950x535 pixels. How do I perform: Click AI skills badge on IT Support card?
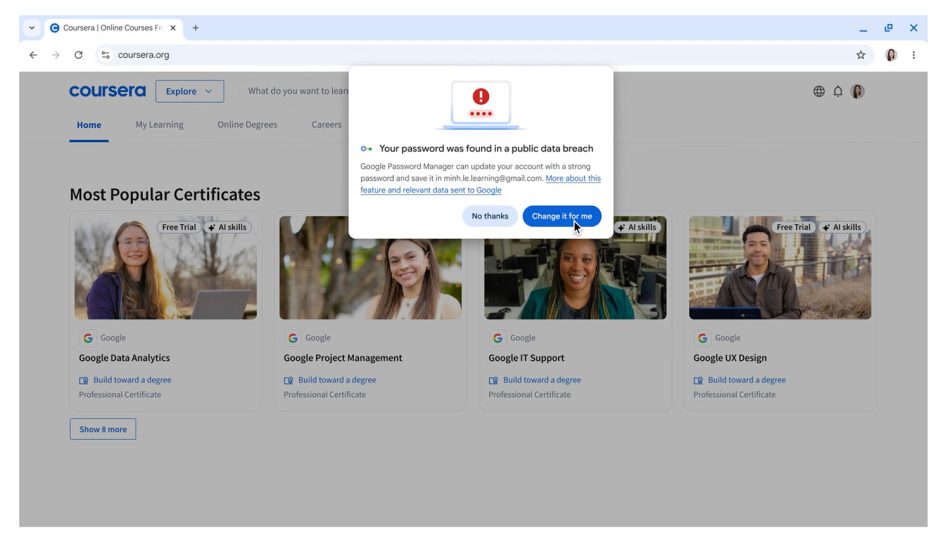(x=637, y=227)
